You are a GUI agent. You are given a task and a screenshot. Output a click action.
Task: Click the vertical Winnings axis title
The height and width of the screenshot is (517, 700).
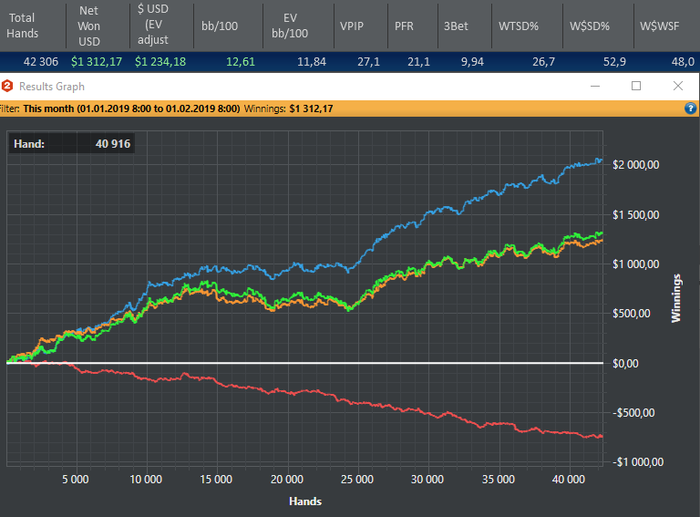click(x=676, y=298)
